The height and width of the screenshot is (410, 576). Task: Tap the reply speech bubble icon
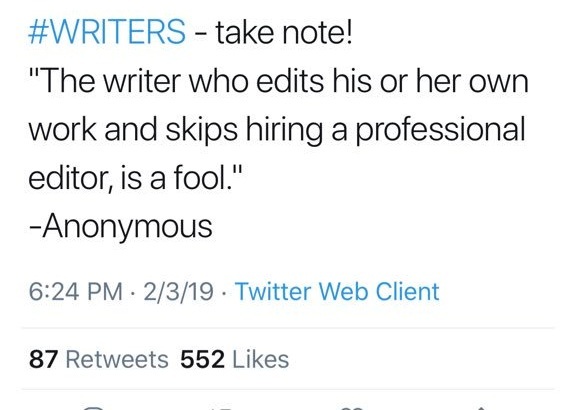93,408
